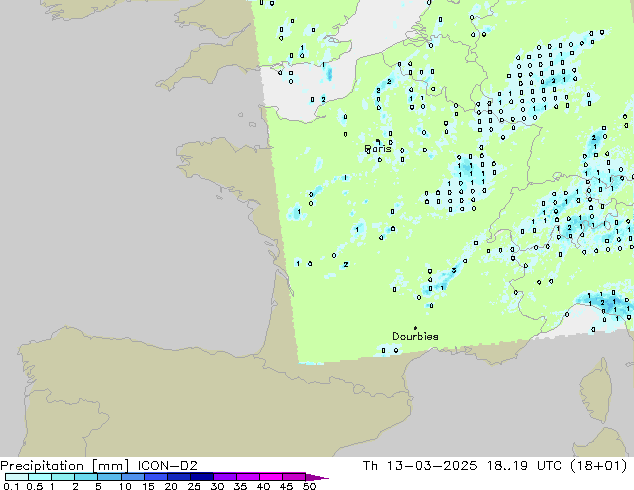Pick the 5–10 mm blue legend swatch
634x490 pixels.
tap(109, 477)
